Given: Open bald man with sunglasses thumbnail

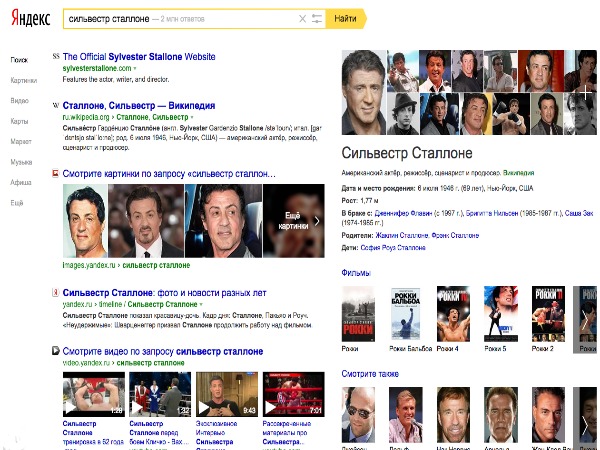Looking at the screenshot, I should coord(358,415).
